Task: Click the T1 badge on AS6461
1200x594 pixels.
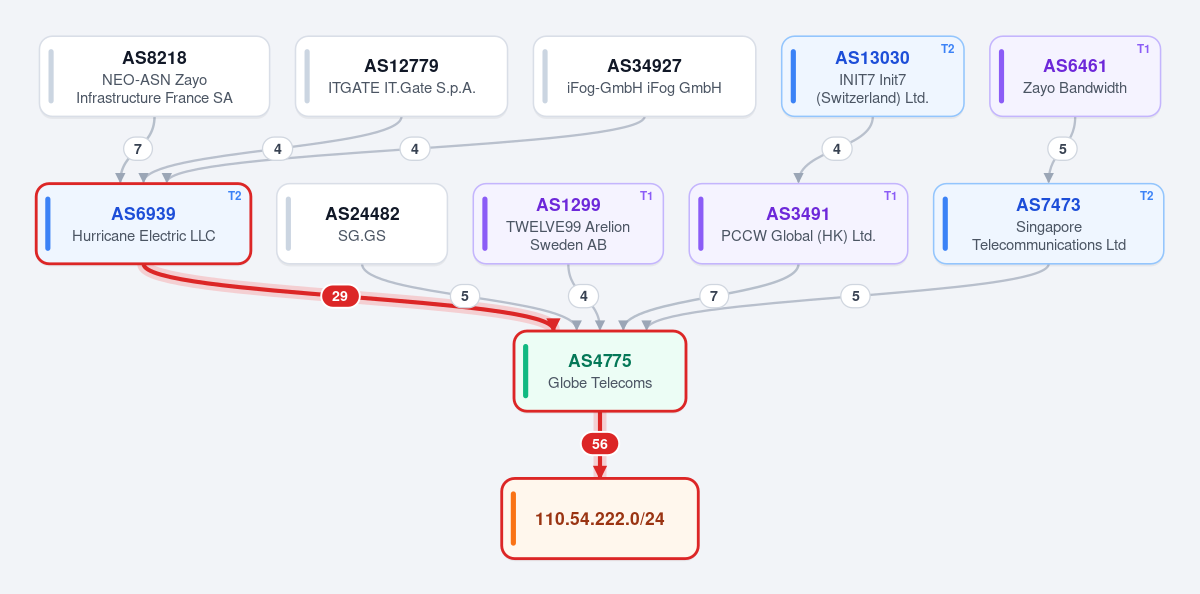Action: [x=1143, y=49]
